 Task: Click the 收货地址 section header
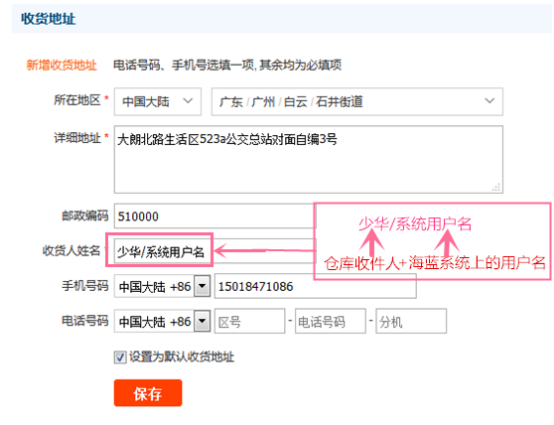click(48, 19)
